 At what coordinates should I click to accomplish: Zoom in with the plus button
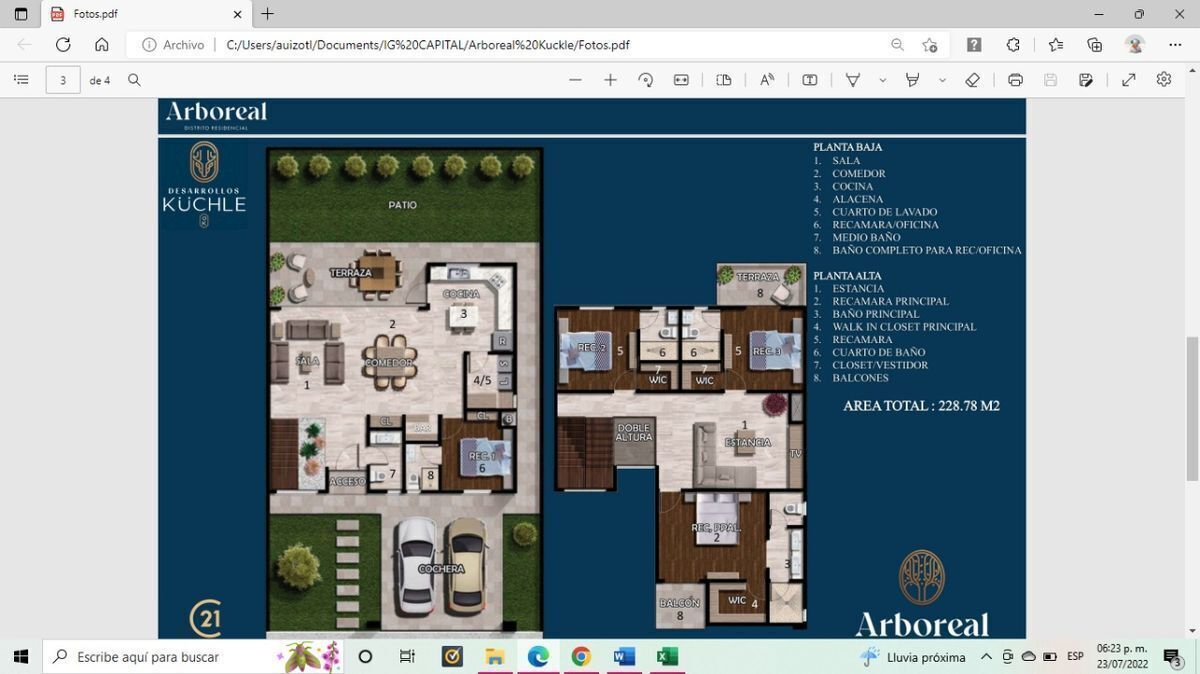(610, 80)
